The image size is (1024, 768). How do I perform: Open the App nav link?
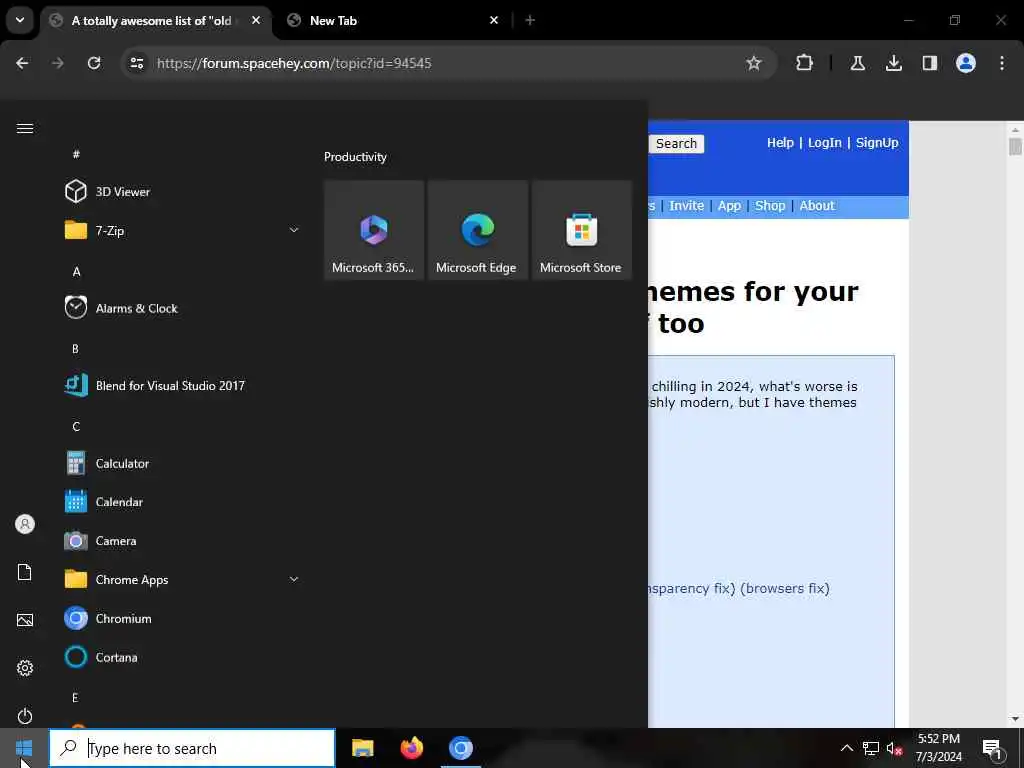pos(729,206)
